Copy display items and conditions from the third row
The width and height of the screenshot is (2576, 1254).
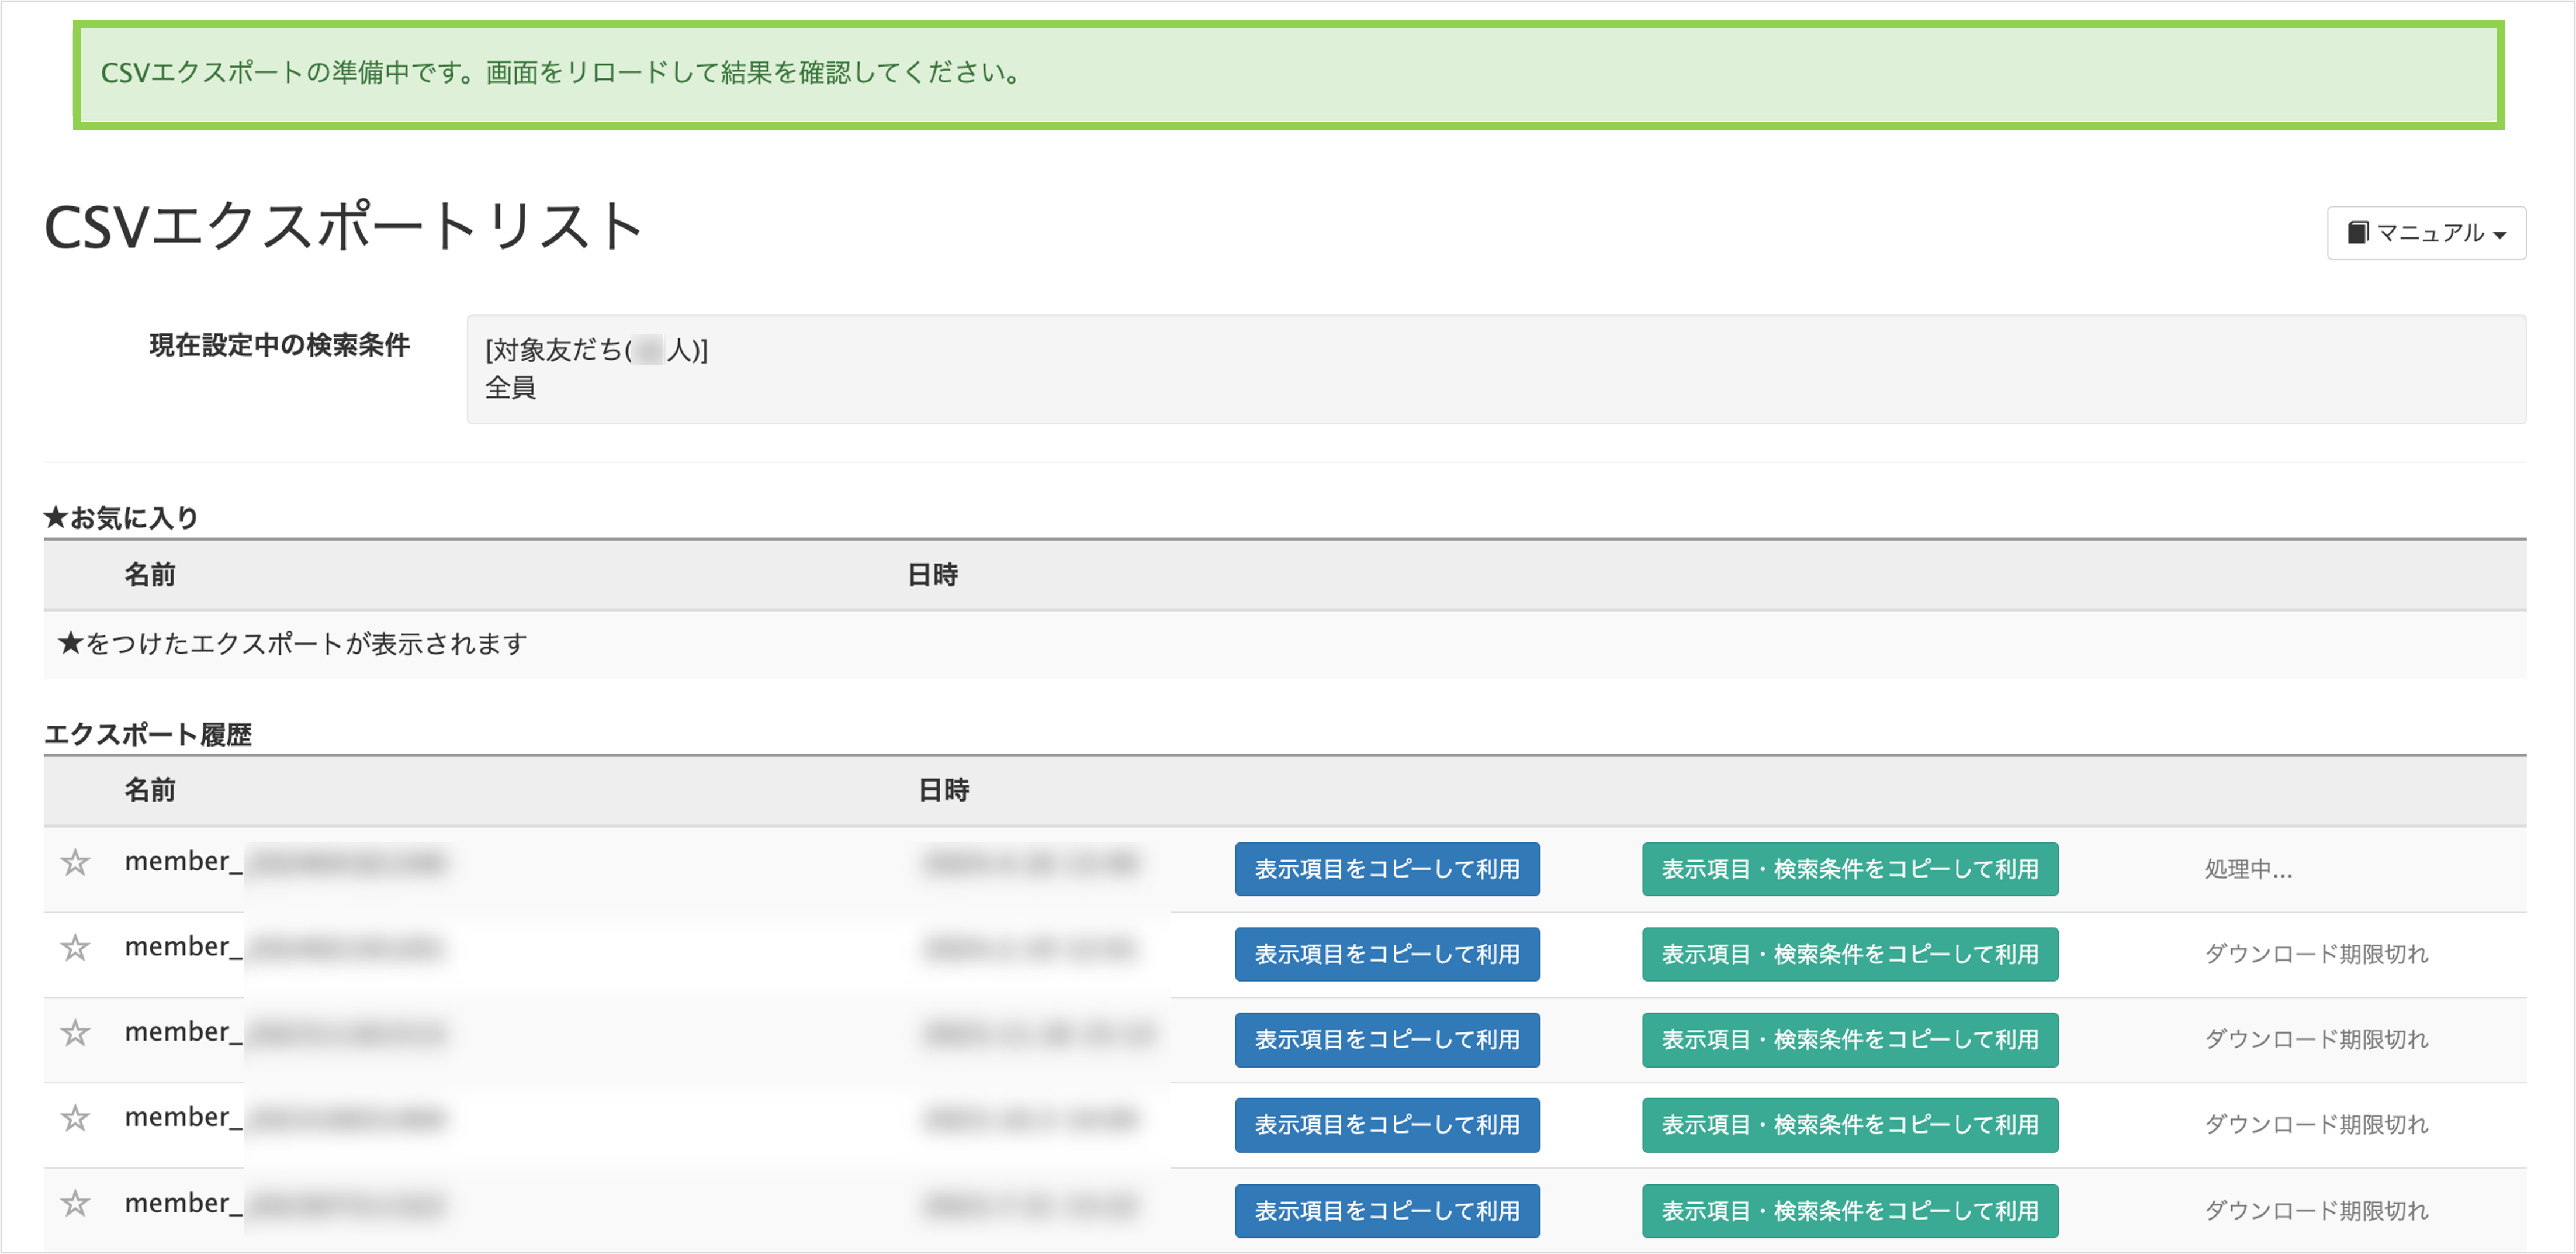(x=1849, y=1040)
